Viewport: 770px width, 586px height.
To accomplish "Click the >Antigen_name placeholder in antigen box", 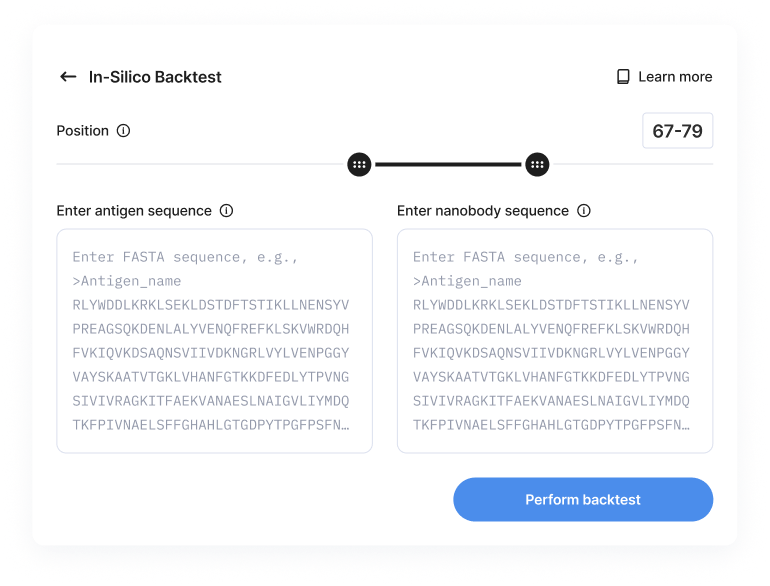I will (127, 281).
